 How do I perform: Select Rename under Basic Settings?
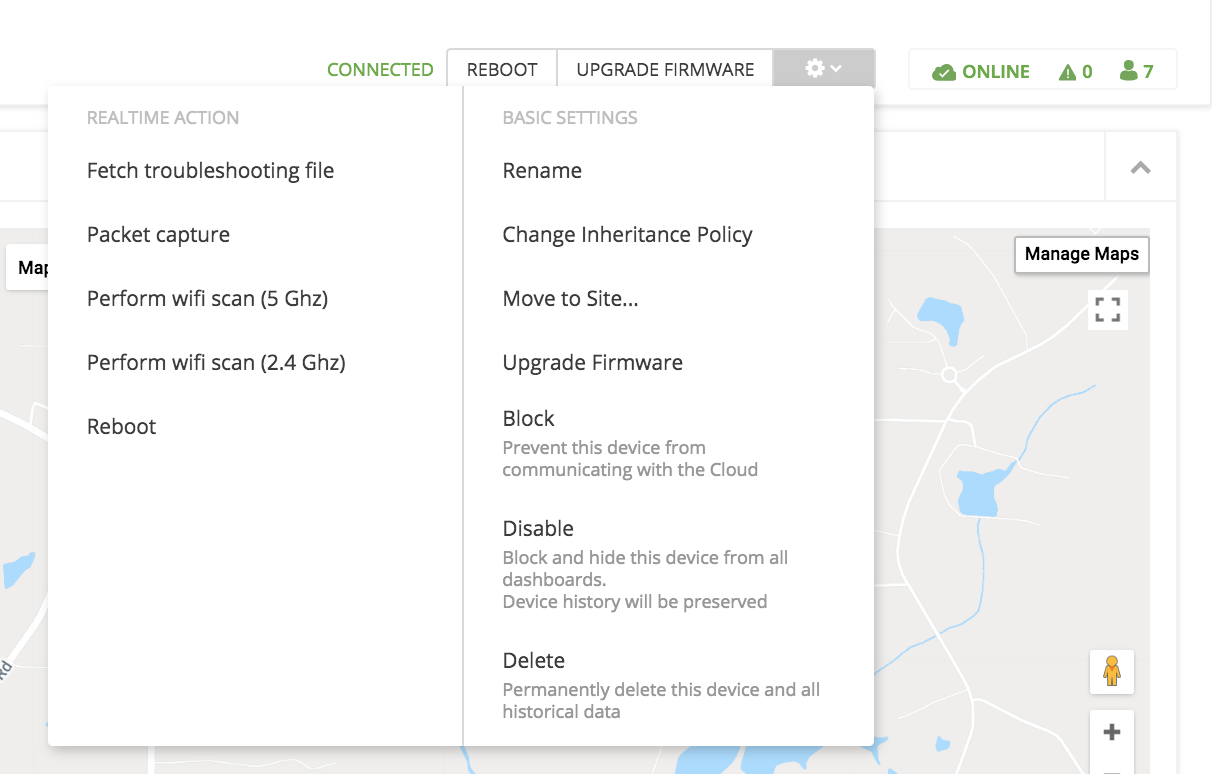click(x=542, y=171)
